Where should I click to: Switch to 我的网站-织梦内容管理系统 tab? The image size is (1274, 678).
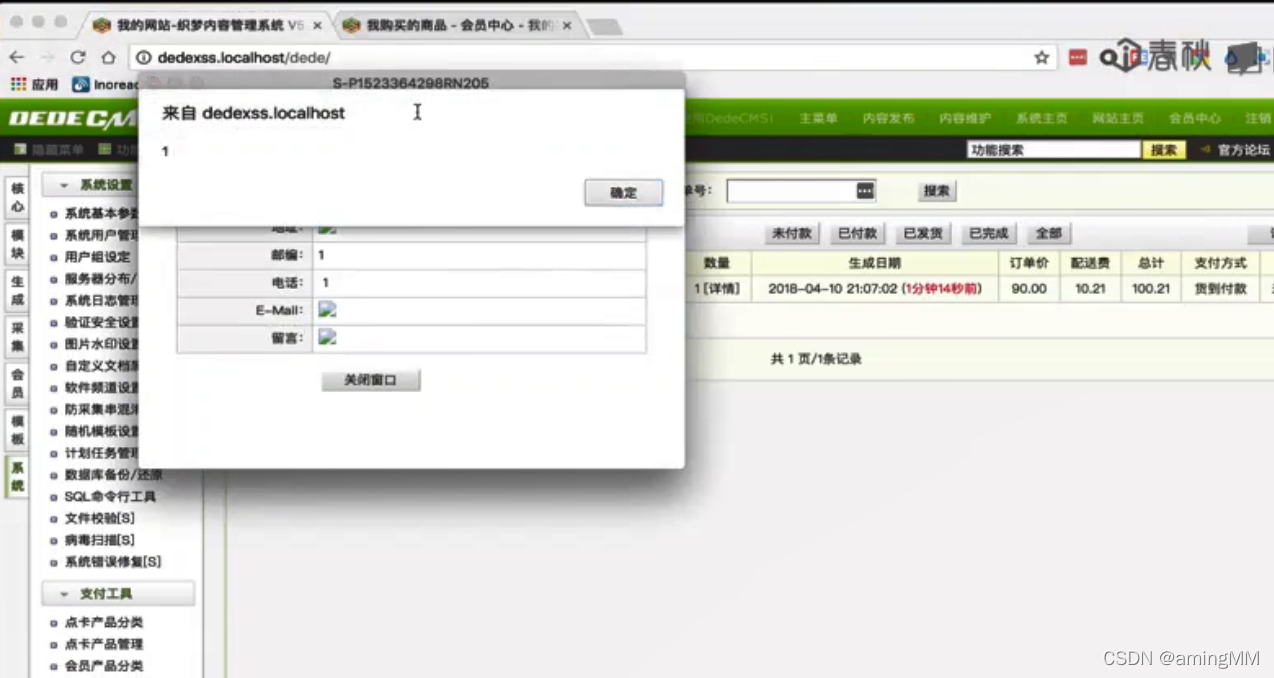[x=205, y=24]
